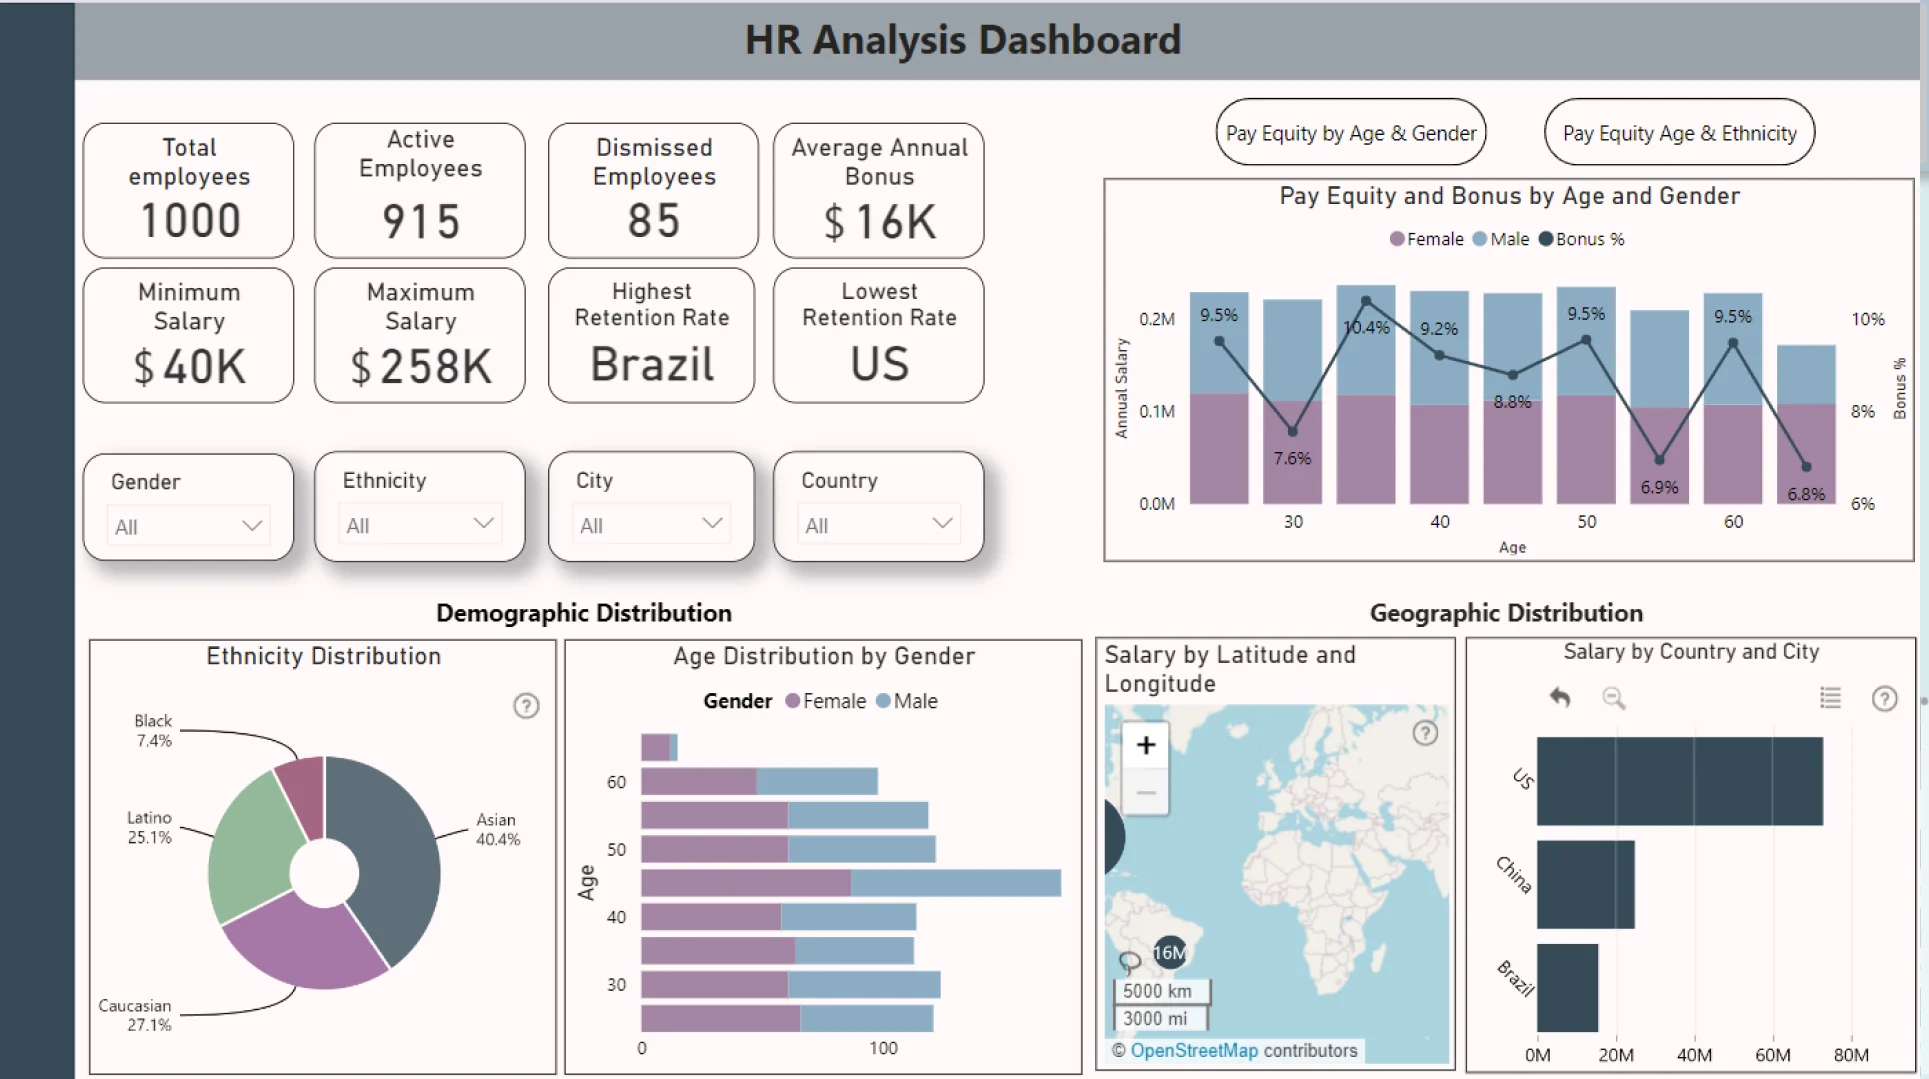The width and height of the screenshot is (1929, 1079).
Task: Open the Country filter dropdown
Action: [879, 524]
